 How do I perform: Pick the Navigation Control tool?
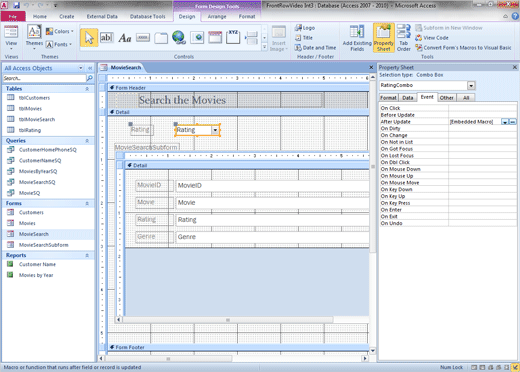click(215, 38)
